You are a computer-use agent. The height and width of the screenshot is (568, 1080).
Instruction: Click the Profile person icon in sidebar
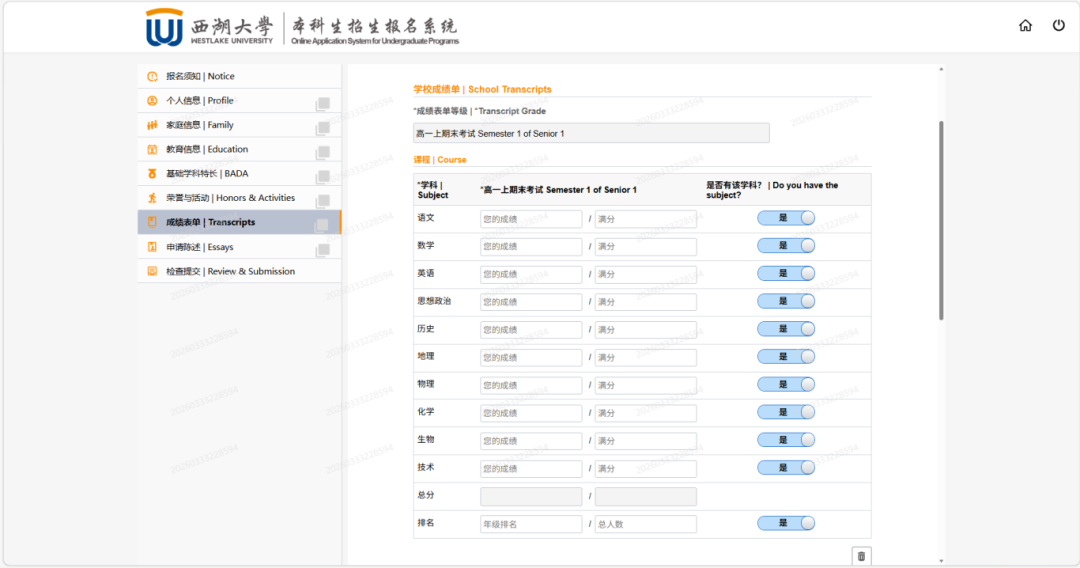click(152, 101)
